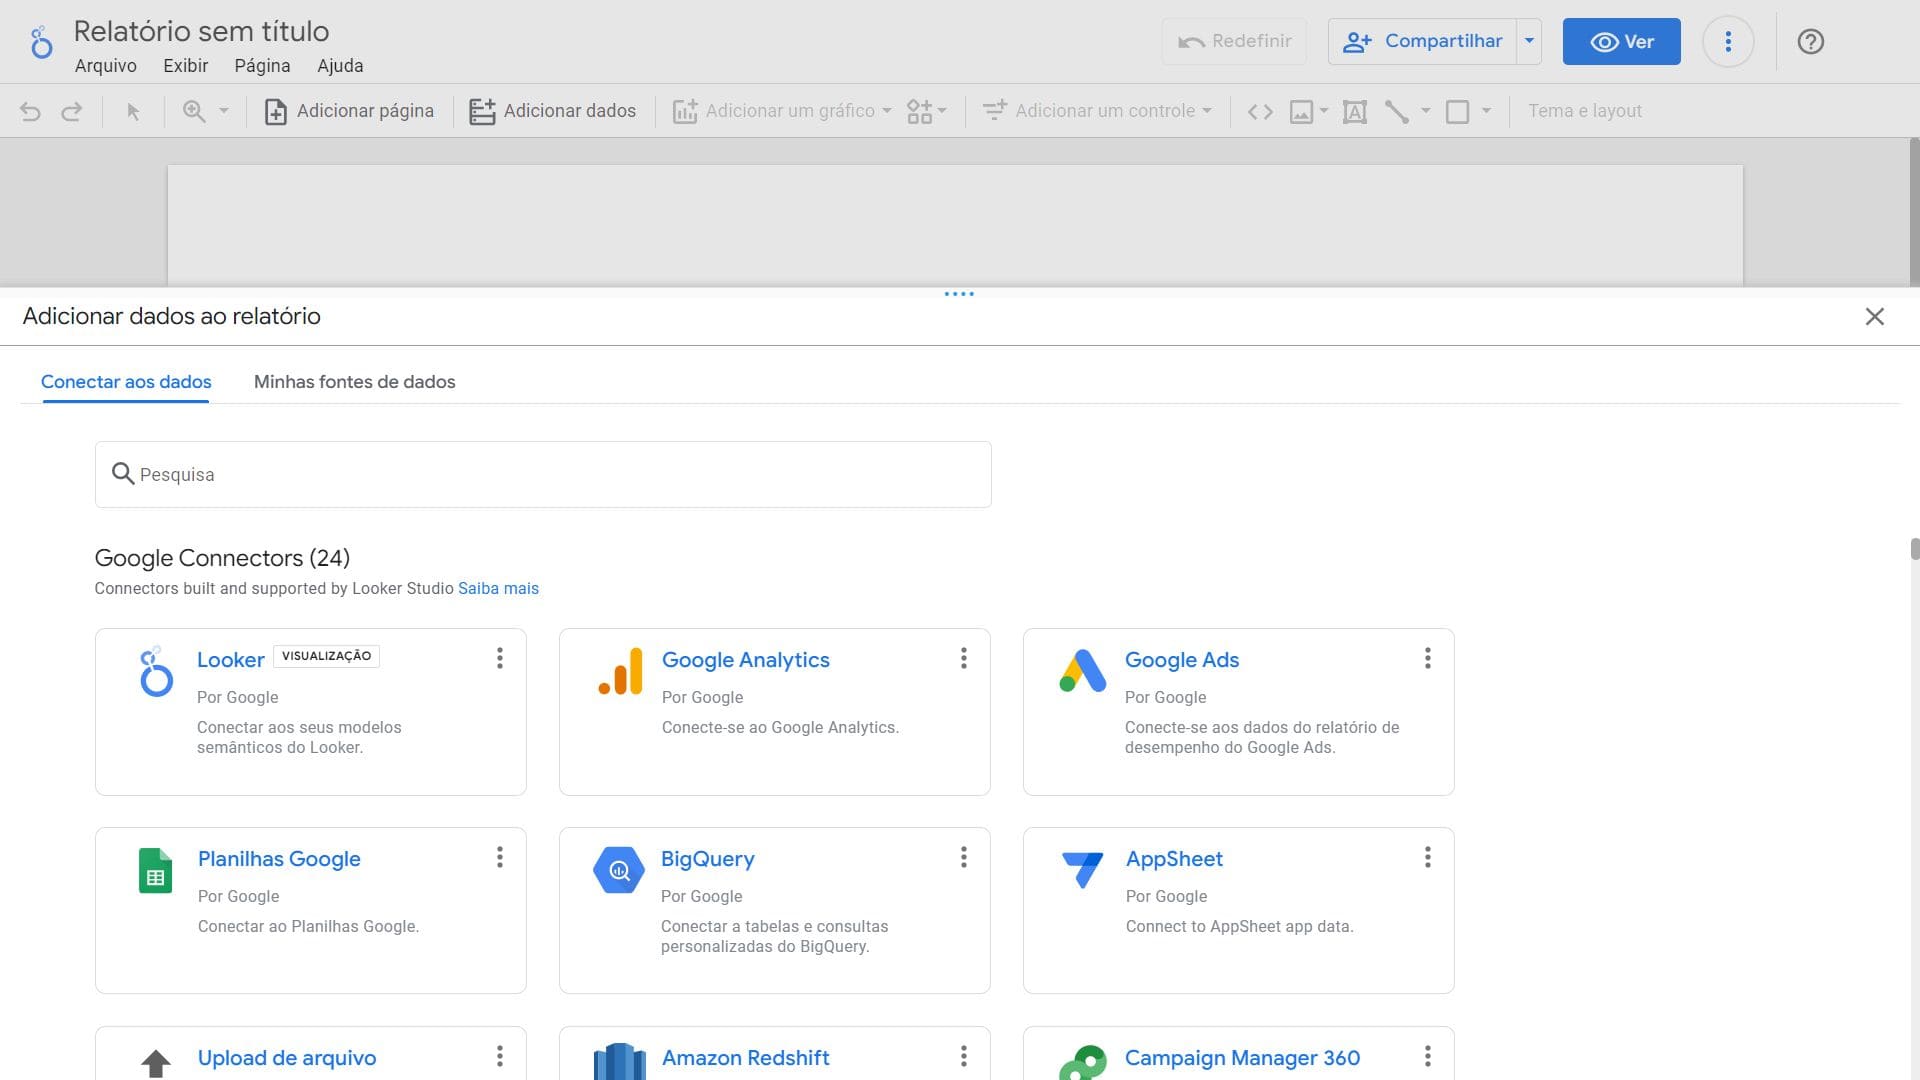Follow the Saiba mais link
This screenshot has width=1920, height=1080.
point(498,589)
